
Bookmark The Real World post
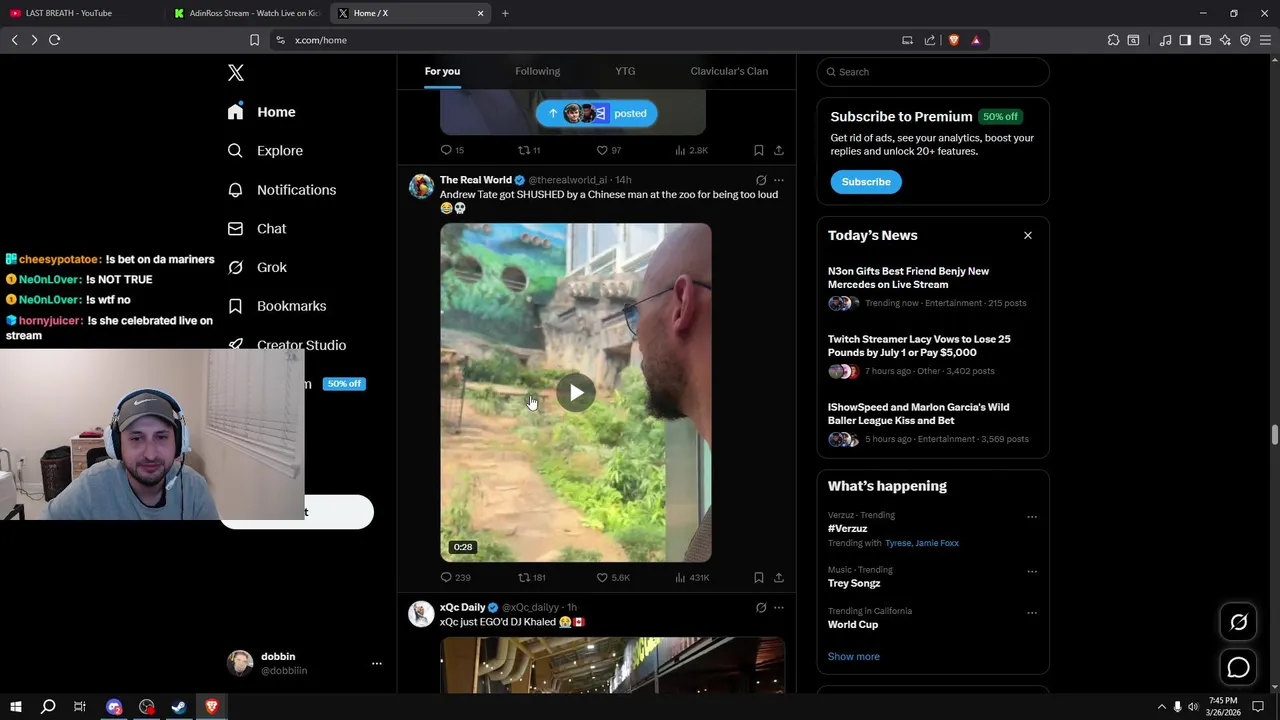pyautogui.click(x=759, y=577)
